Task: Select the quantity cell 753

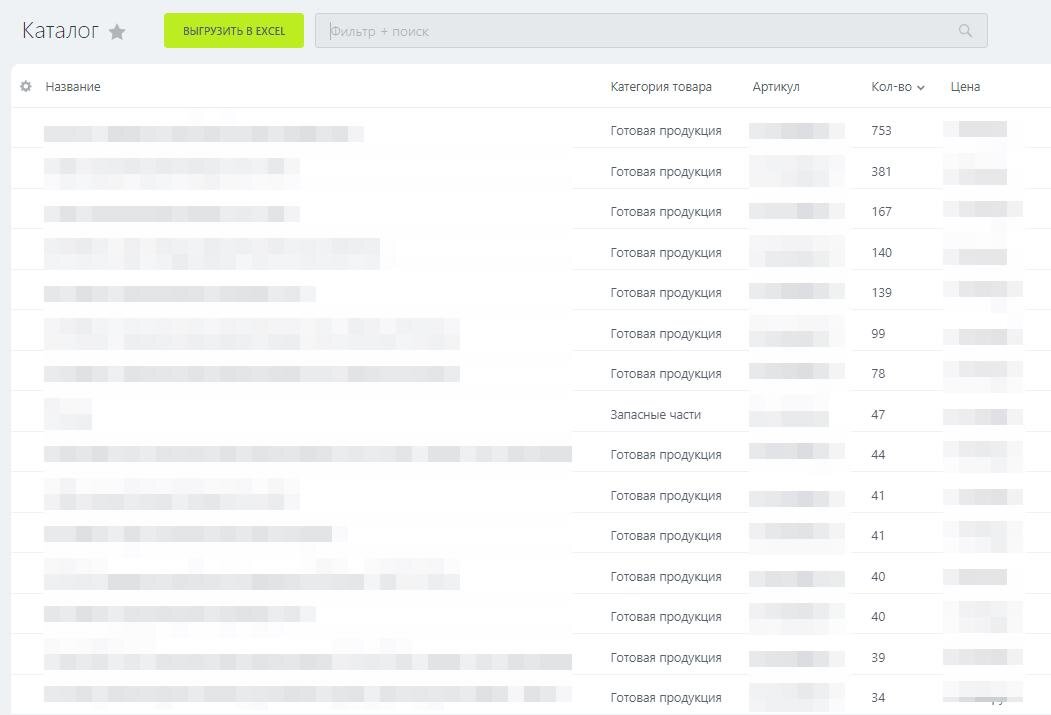Action: click(881, 131)
